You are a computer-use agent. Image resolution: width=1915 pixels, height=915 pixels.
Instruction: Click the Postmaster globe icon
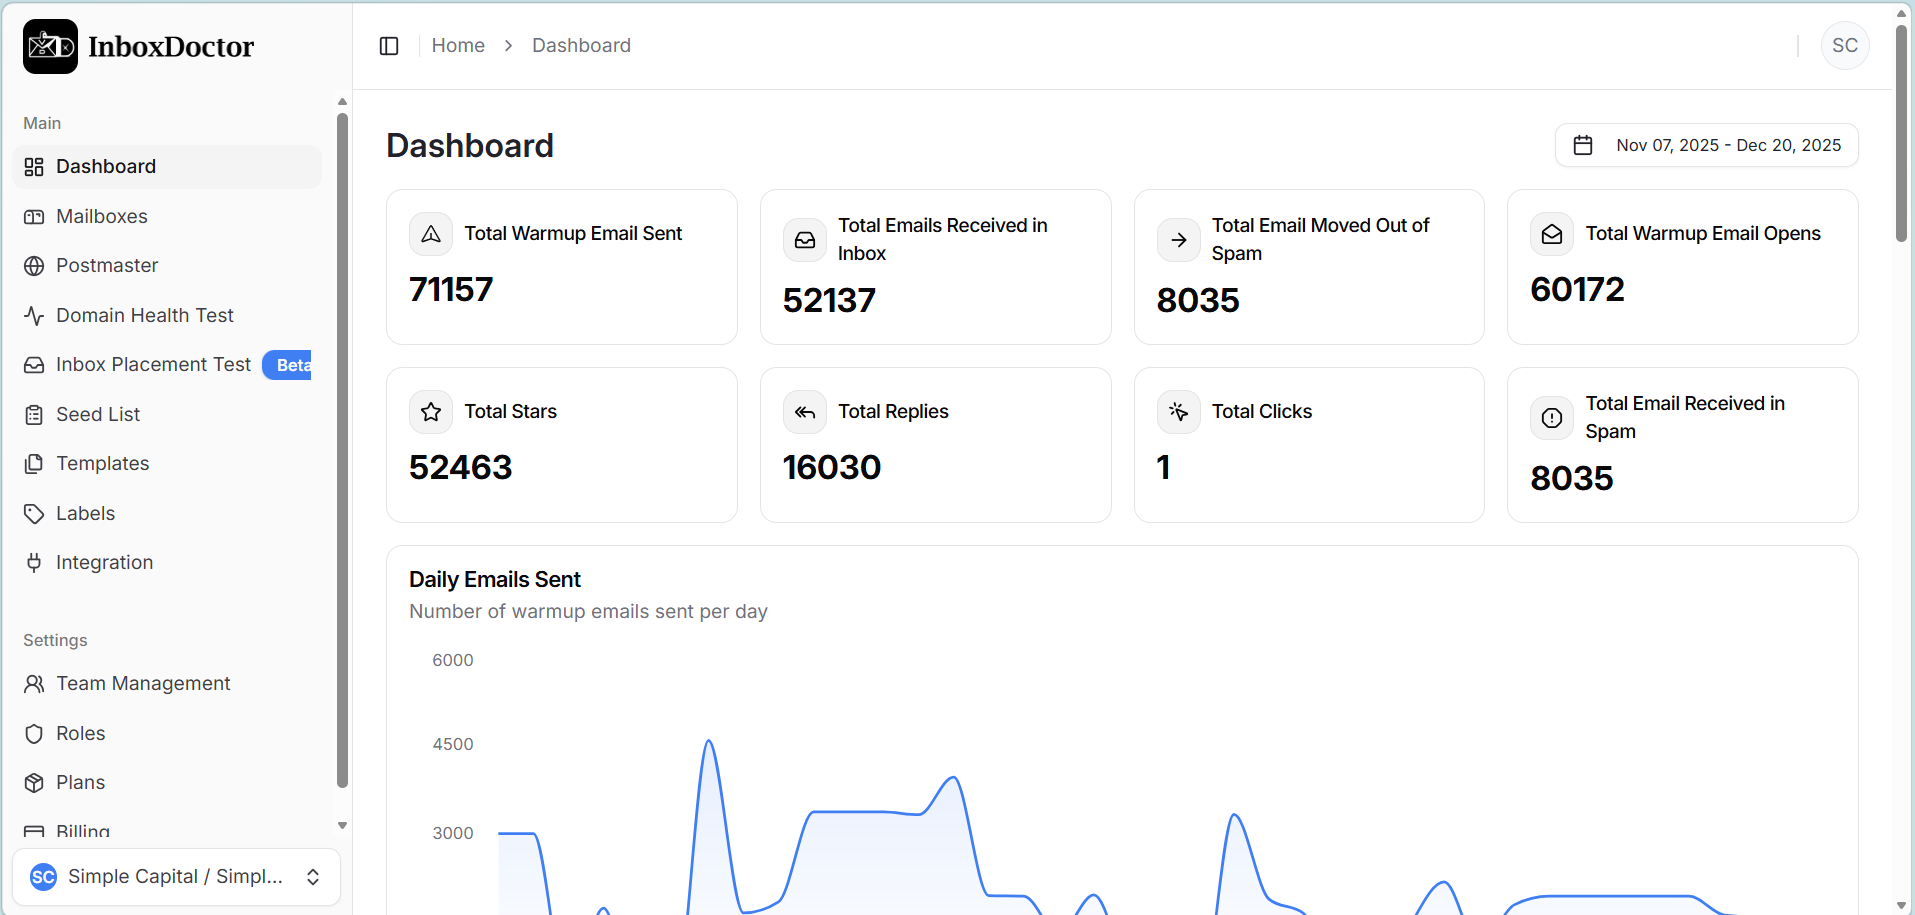pos(34,266)
